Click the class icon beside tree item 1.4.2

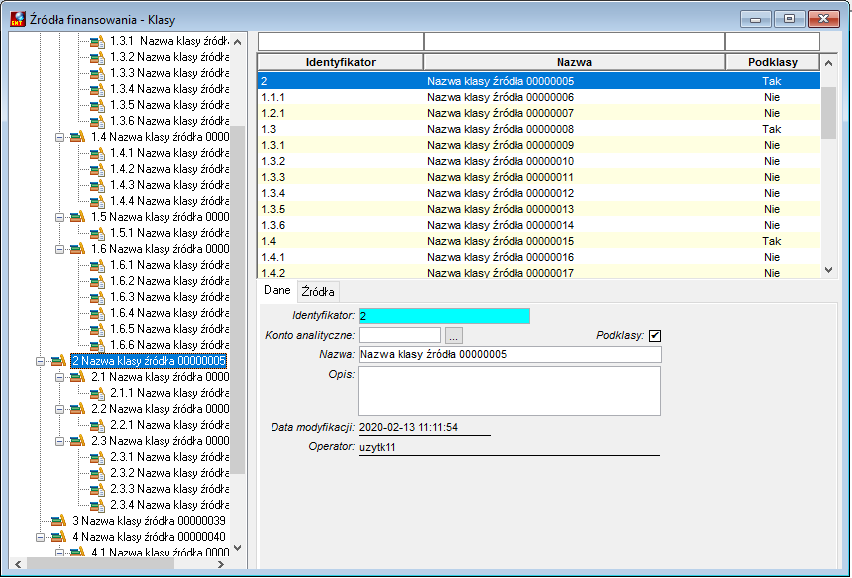tap(97, 169)
